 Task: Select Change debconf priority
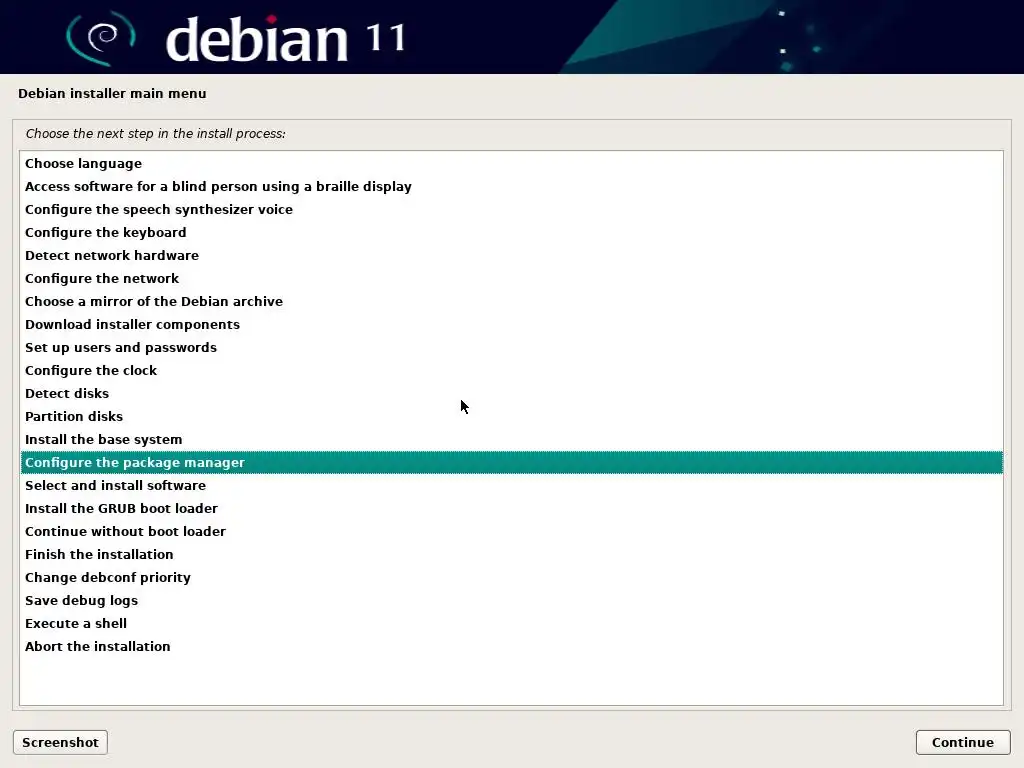point(511,577)
